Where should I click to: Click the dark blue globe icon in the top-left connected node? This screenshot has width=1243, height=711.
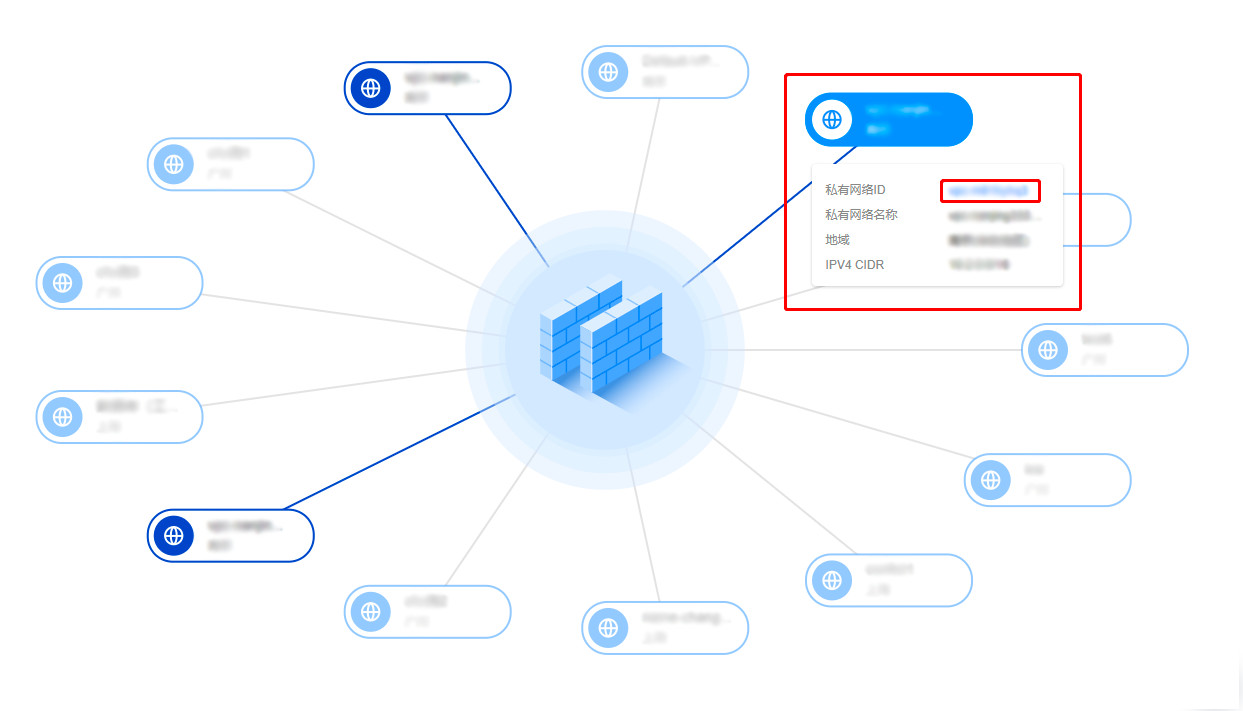pos(371,88)
